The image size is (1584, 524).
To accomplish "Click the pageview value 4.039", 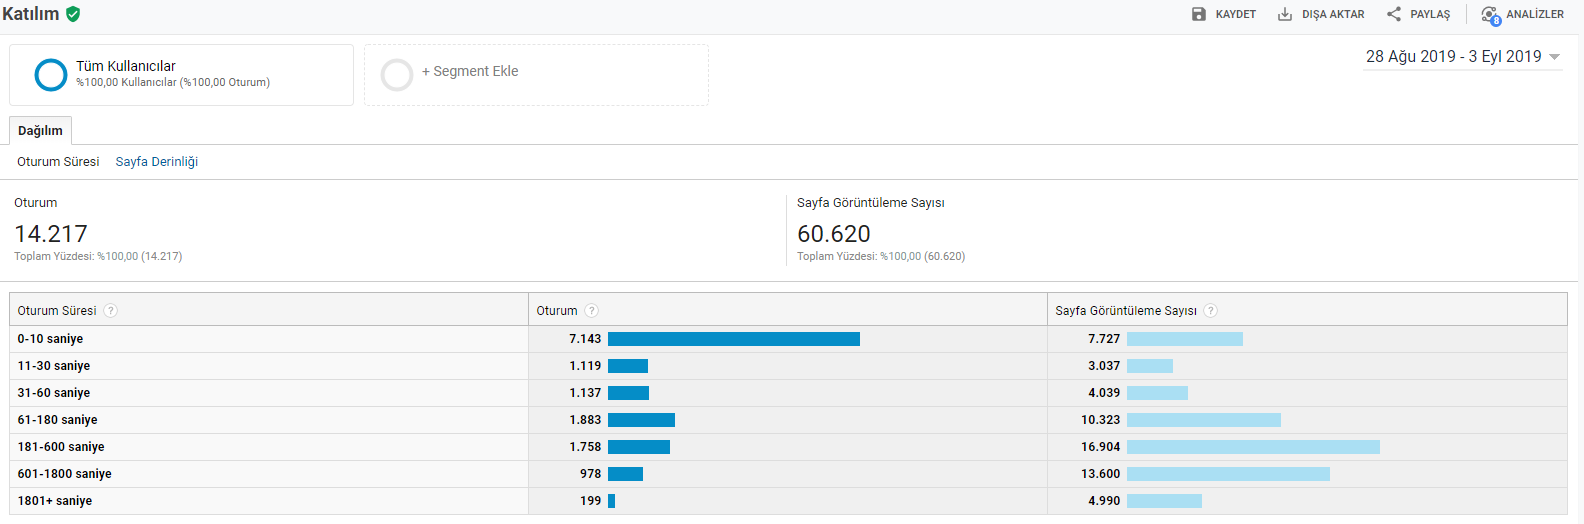I will coord(1104,393).
